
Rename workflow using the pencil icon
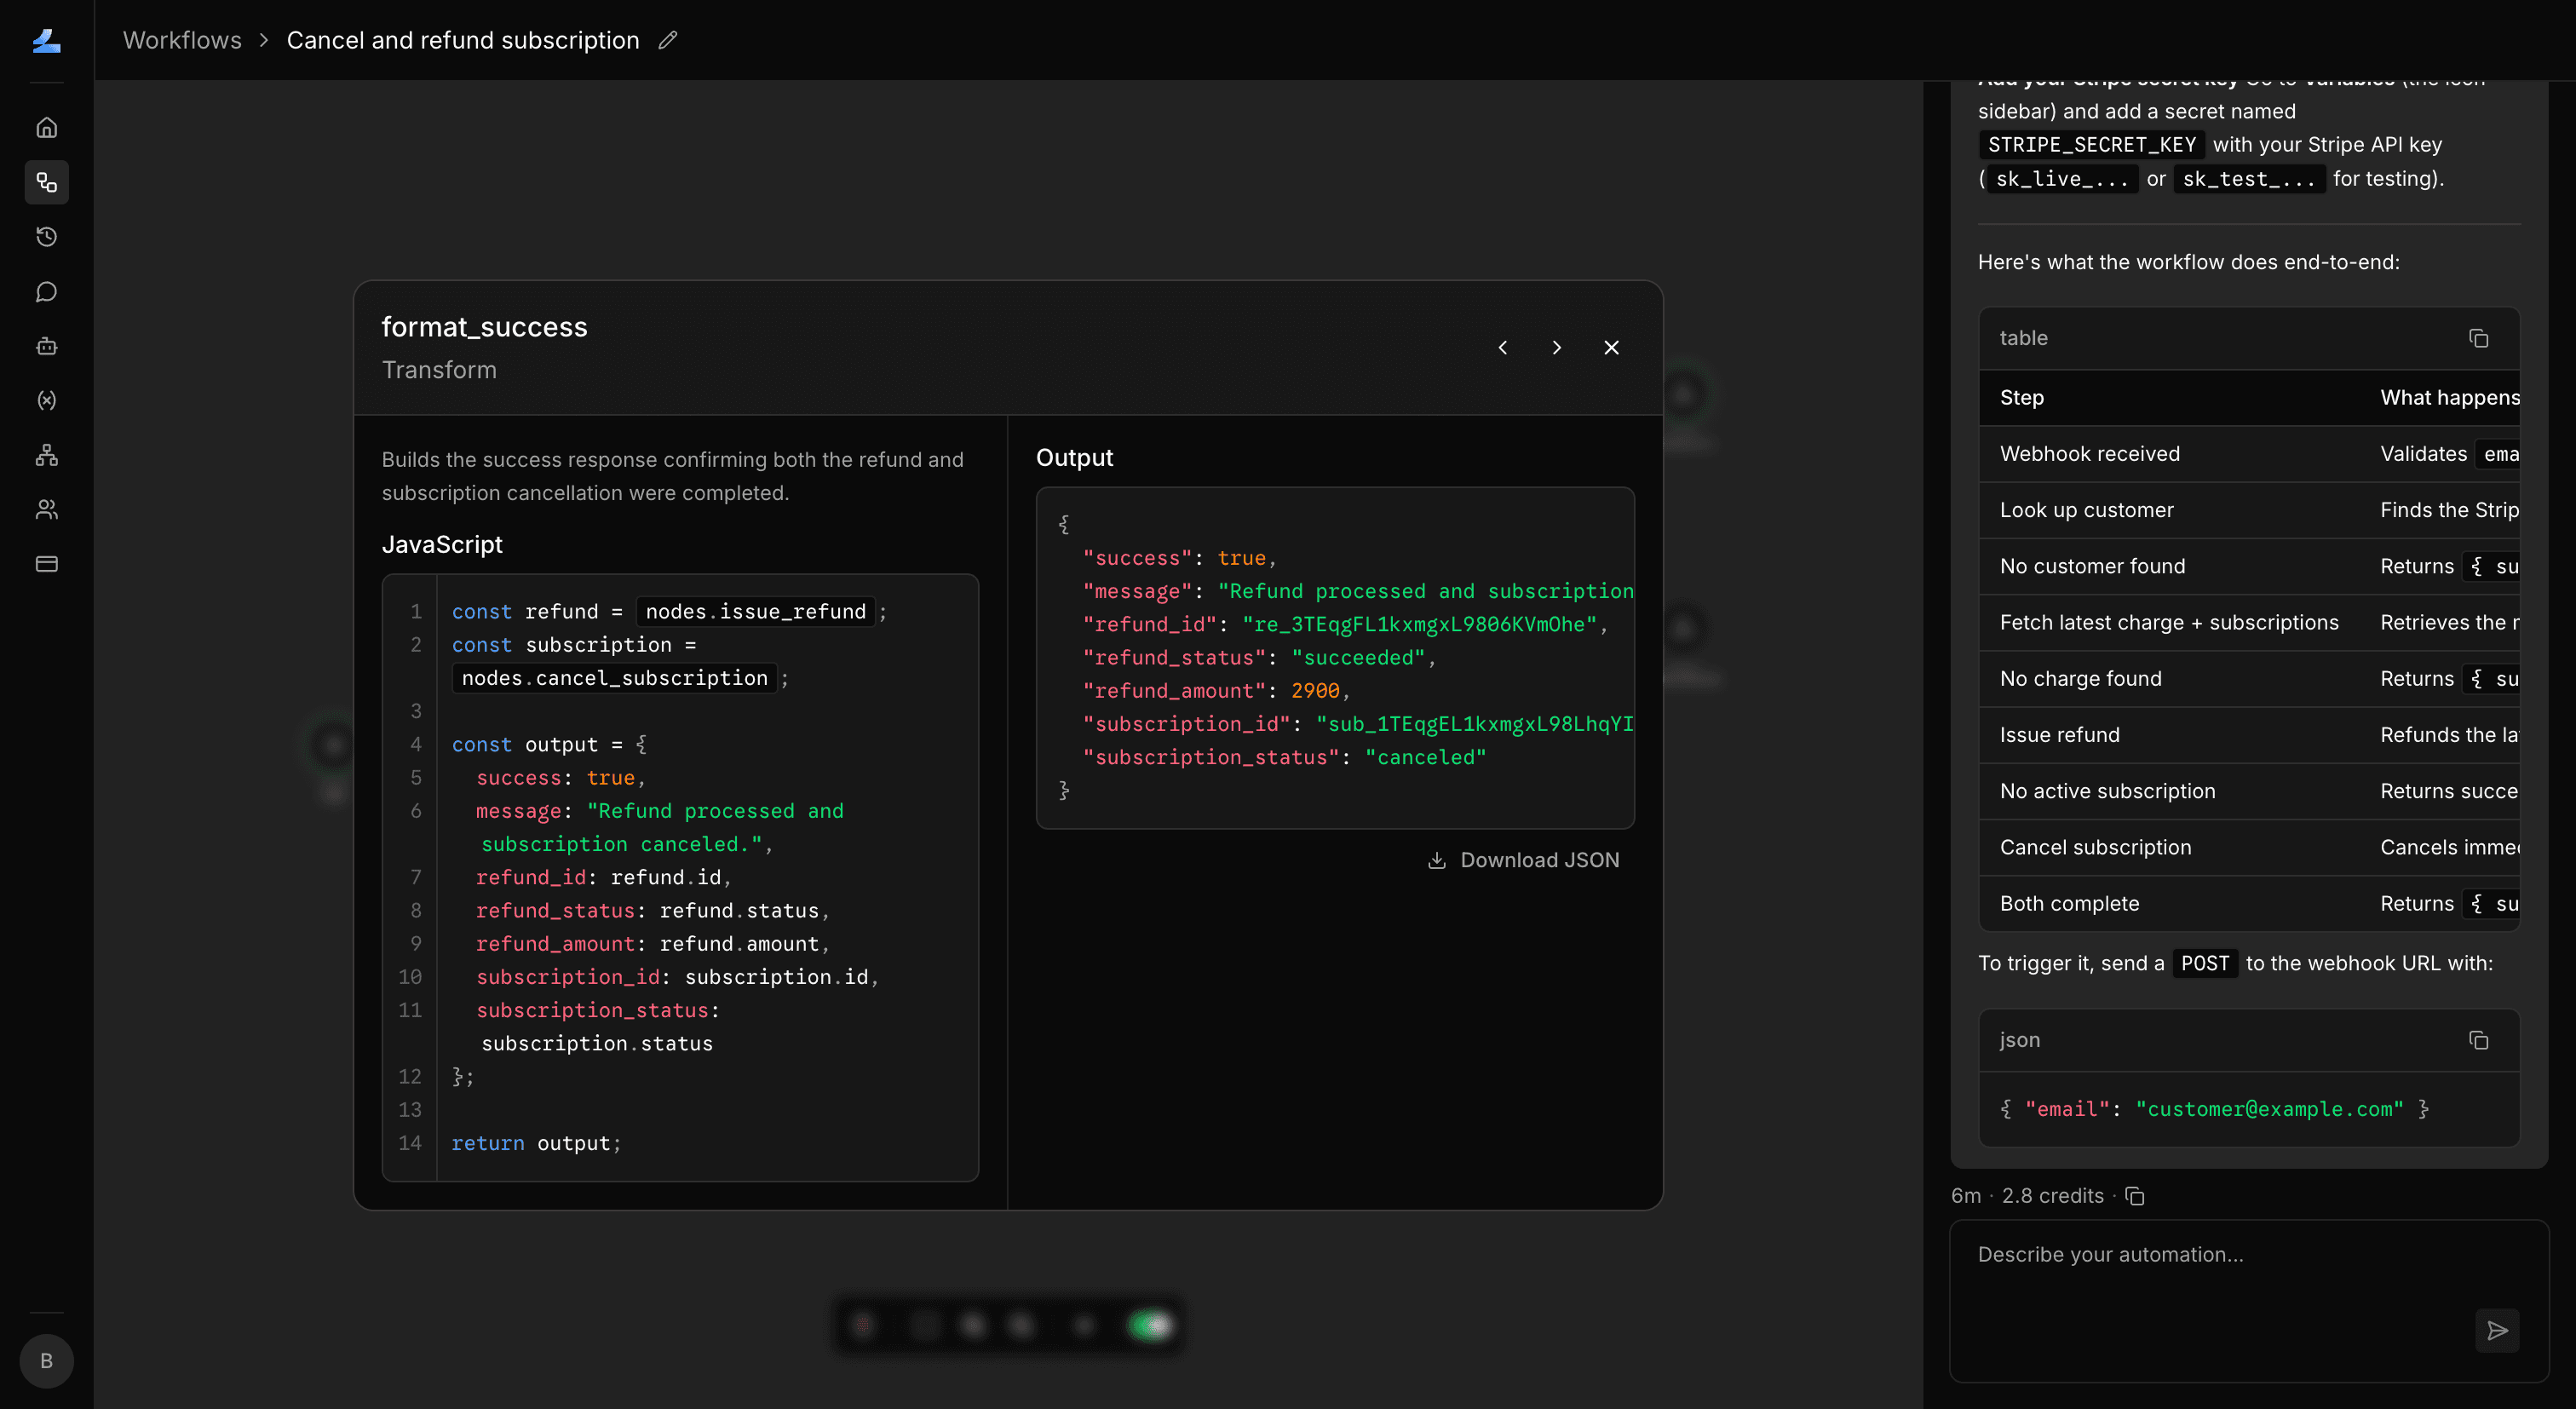point(669,40)
